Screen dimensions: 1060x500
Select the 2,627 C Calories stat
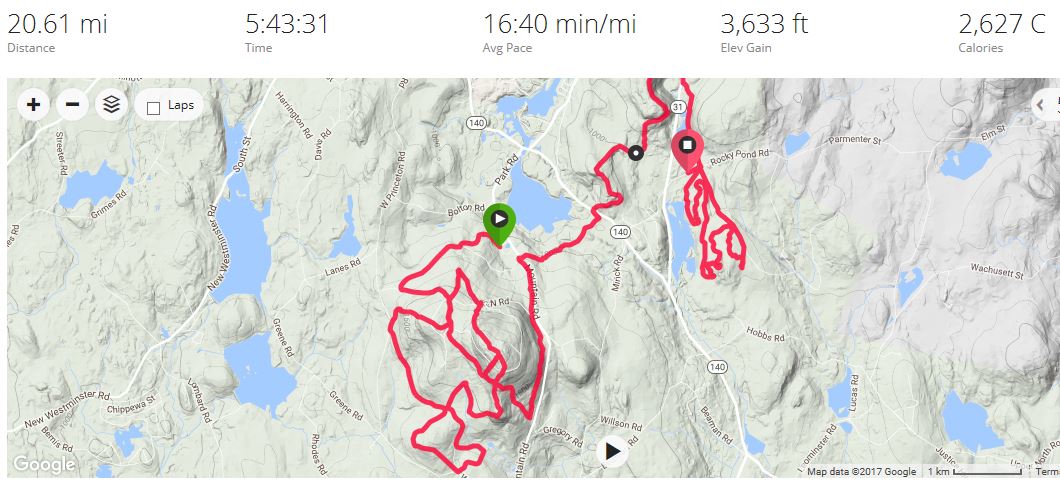[1002, 33]
